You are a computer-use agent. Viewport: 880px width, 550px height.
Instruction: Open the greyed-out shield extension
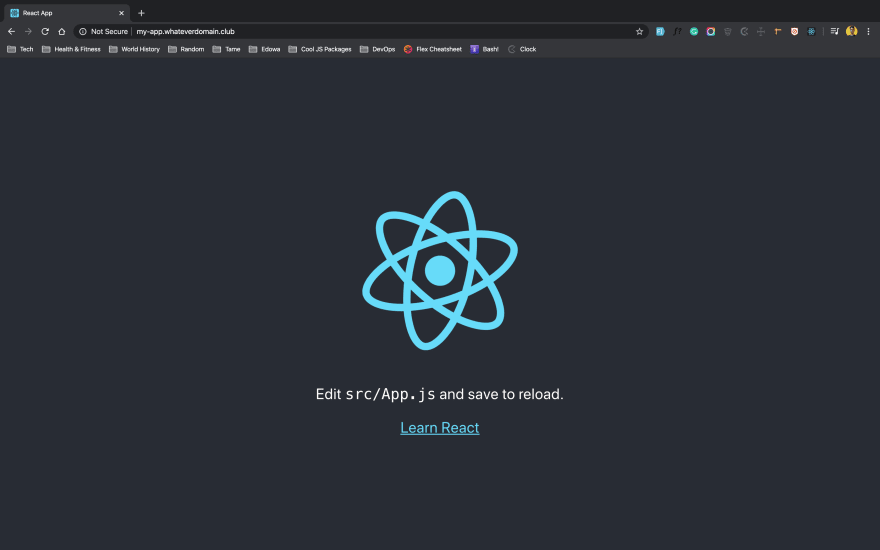tap(727, 31)
